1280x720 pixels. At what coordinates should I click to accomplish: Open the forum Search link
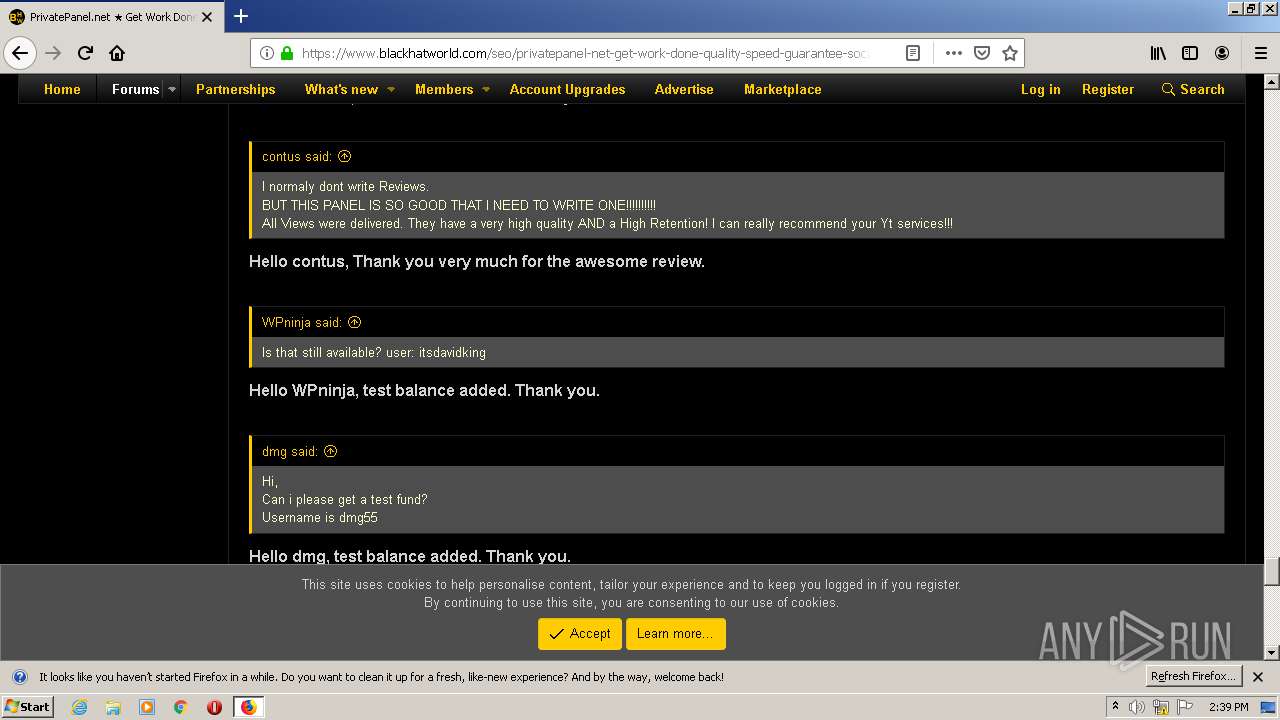1193,89
